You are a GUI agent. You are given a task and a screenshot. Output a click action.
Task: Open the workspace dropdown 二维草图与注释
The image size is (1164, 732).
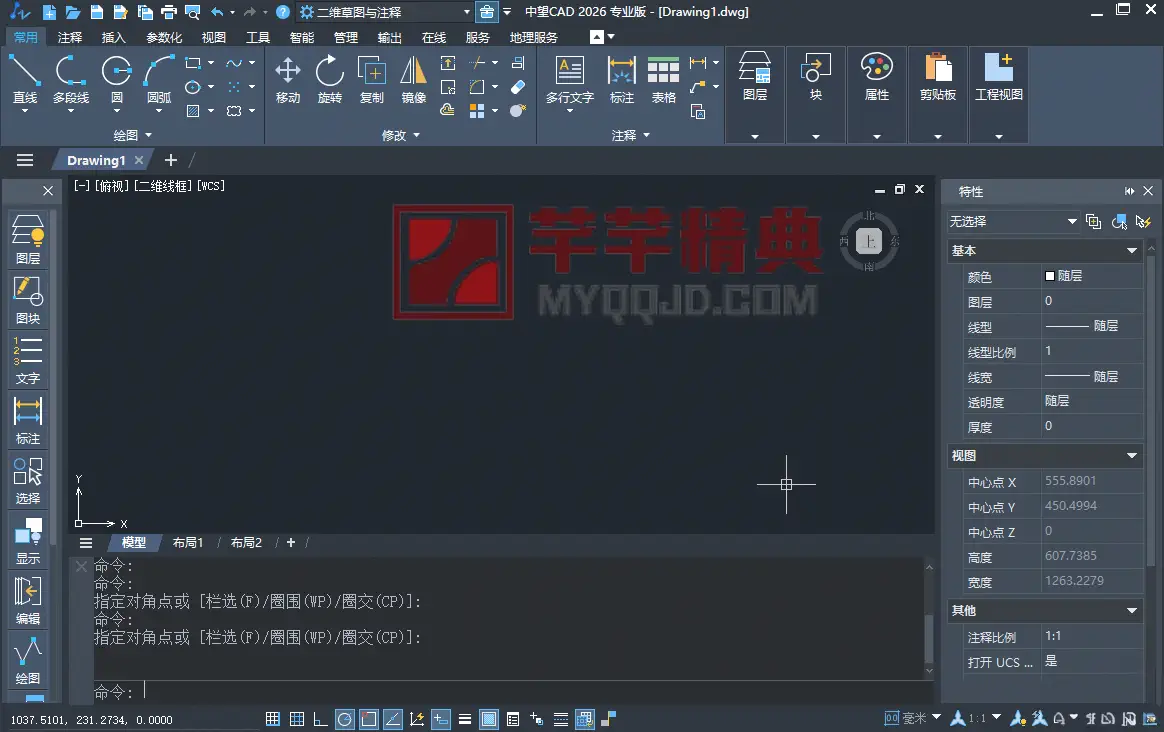click(385, 12)
